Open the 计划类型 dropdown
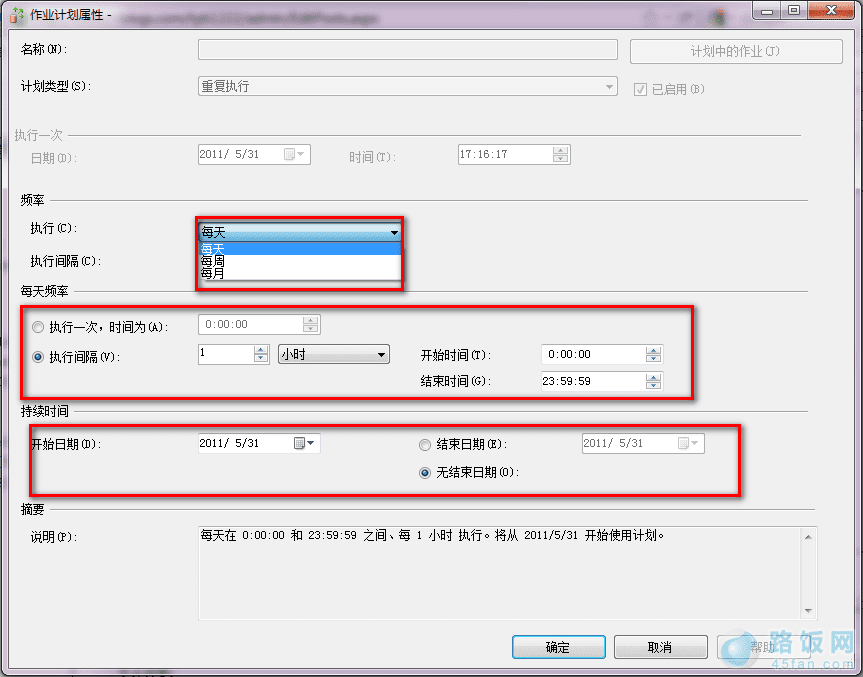The image size is (863, 677). [610, 86]
